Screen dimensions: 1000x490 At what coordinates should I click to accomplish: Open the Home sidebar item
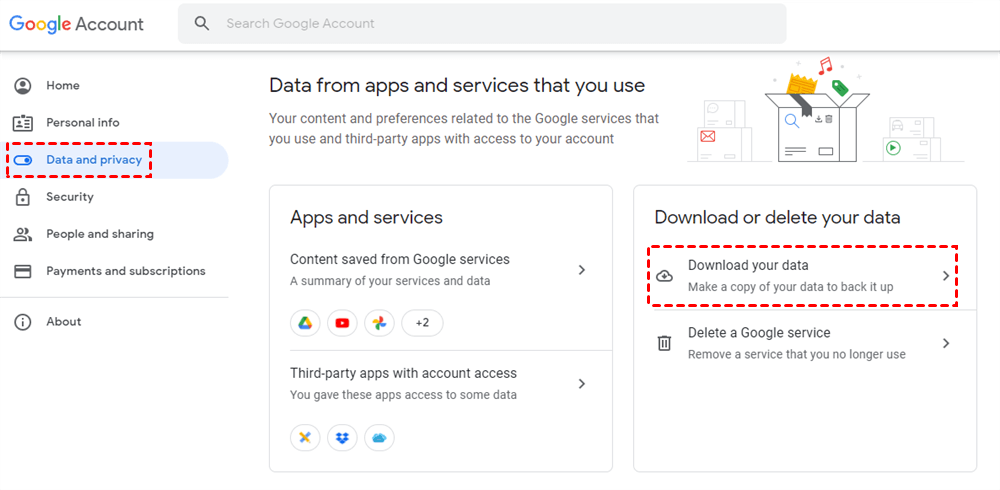(x=63, y=86)
